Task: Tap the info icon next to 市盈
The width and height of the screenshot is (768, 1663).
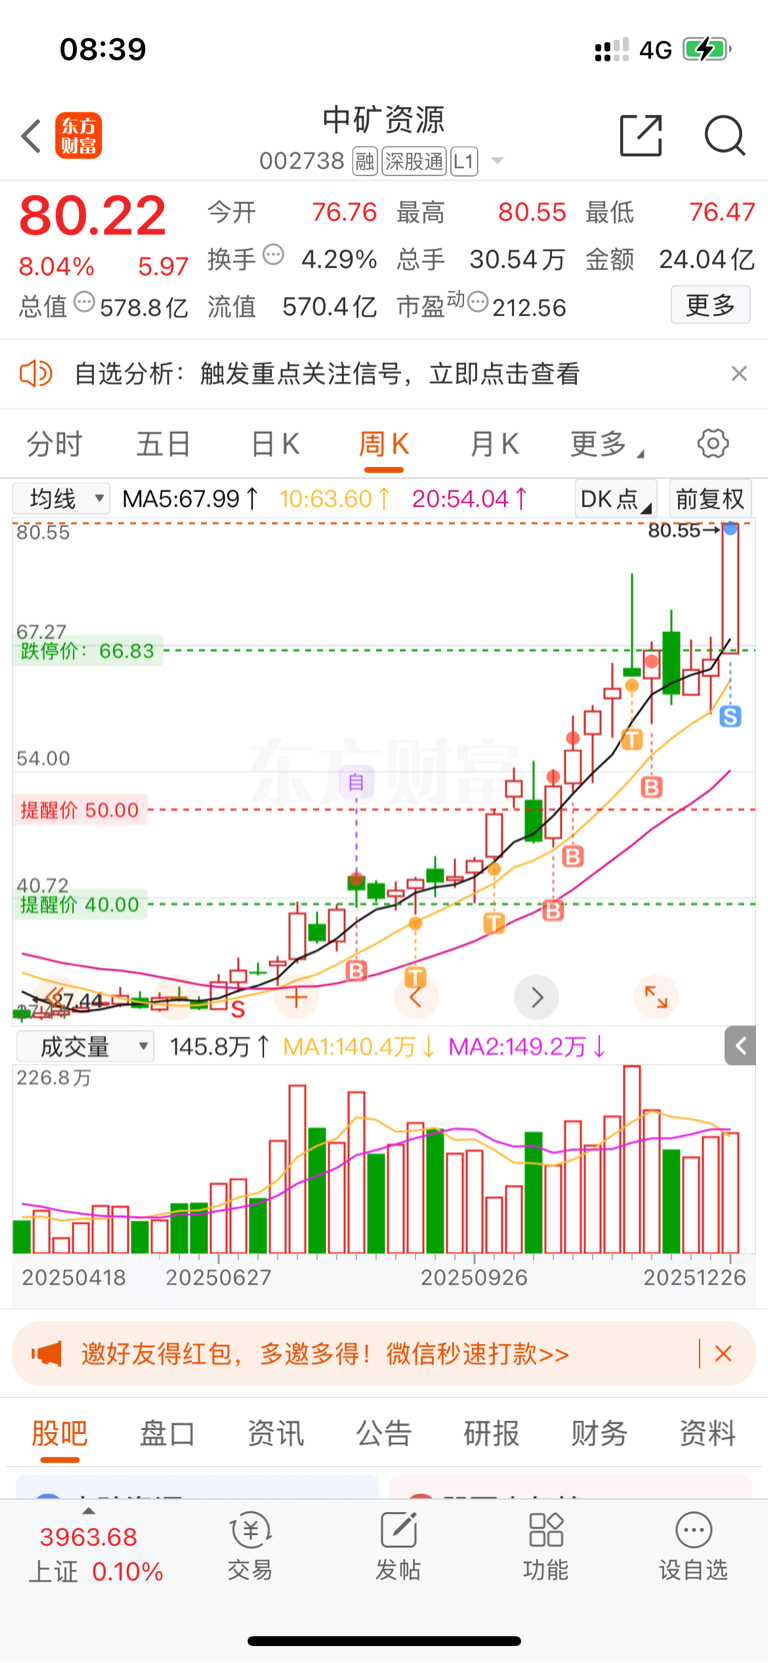Action: (478, 301)
